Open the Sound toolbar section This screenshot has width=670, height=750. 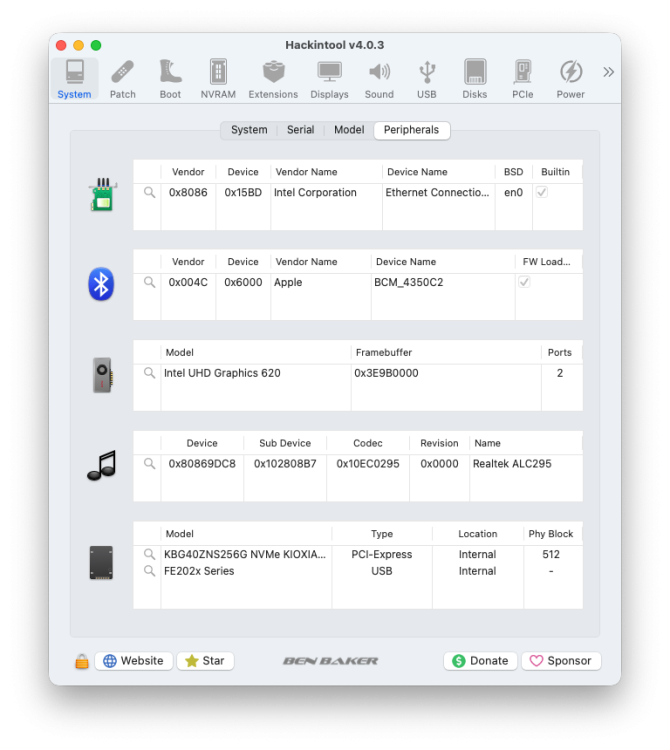pos(379,79)
